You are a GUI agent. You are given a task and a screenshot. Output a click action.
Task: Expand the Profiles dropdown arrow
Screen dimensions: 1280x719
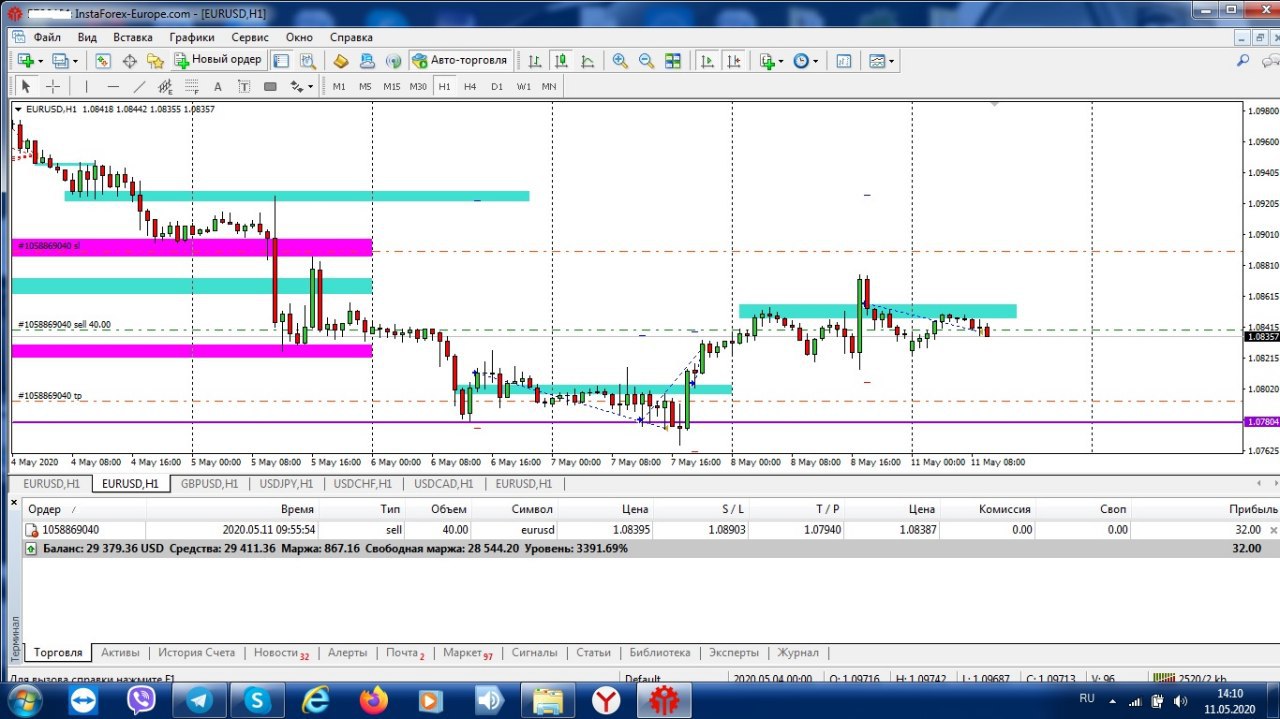(75, 60)
